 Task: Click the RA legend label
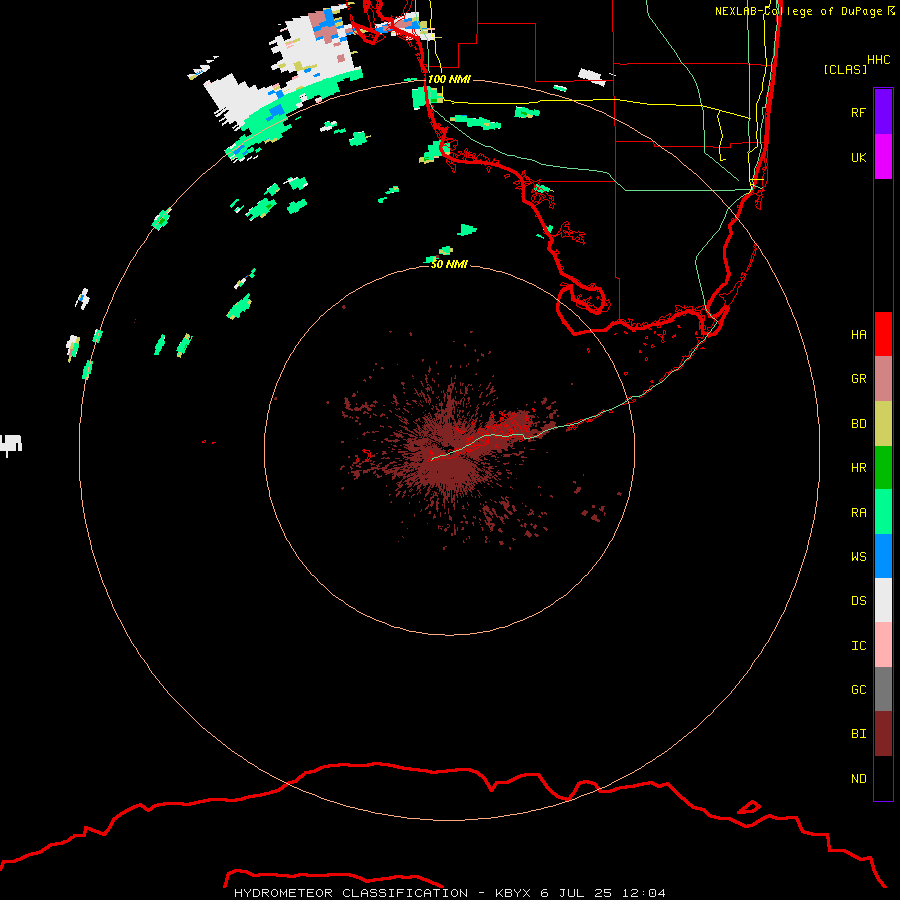[x=858, y=513]
